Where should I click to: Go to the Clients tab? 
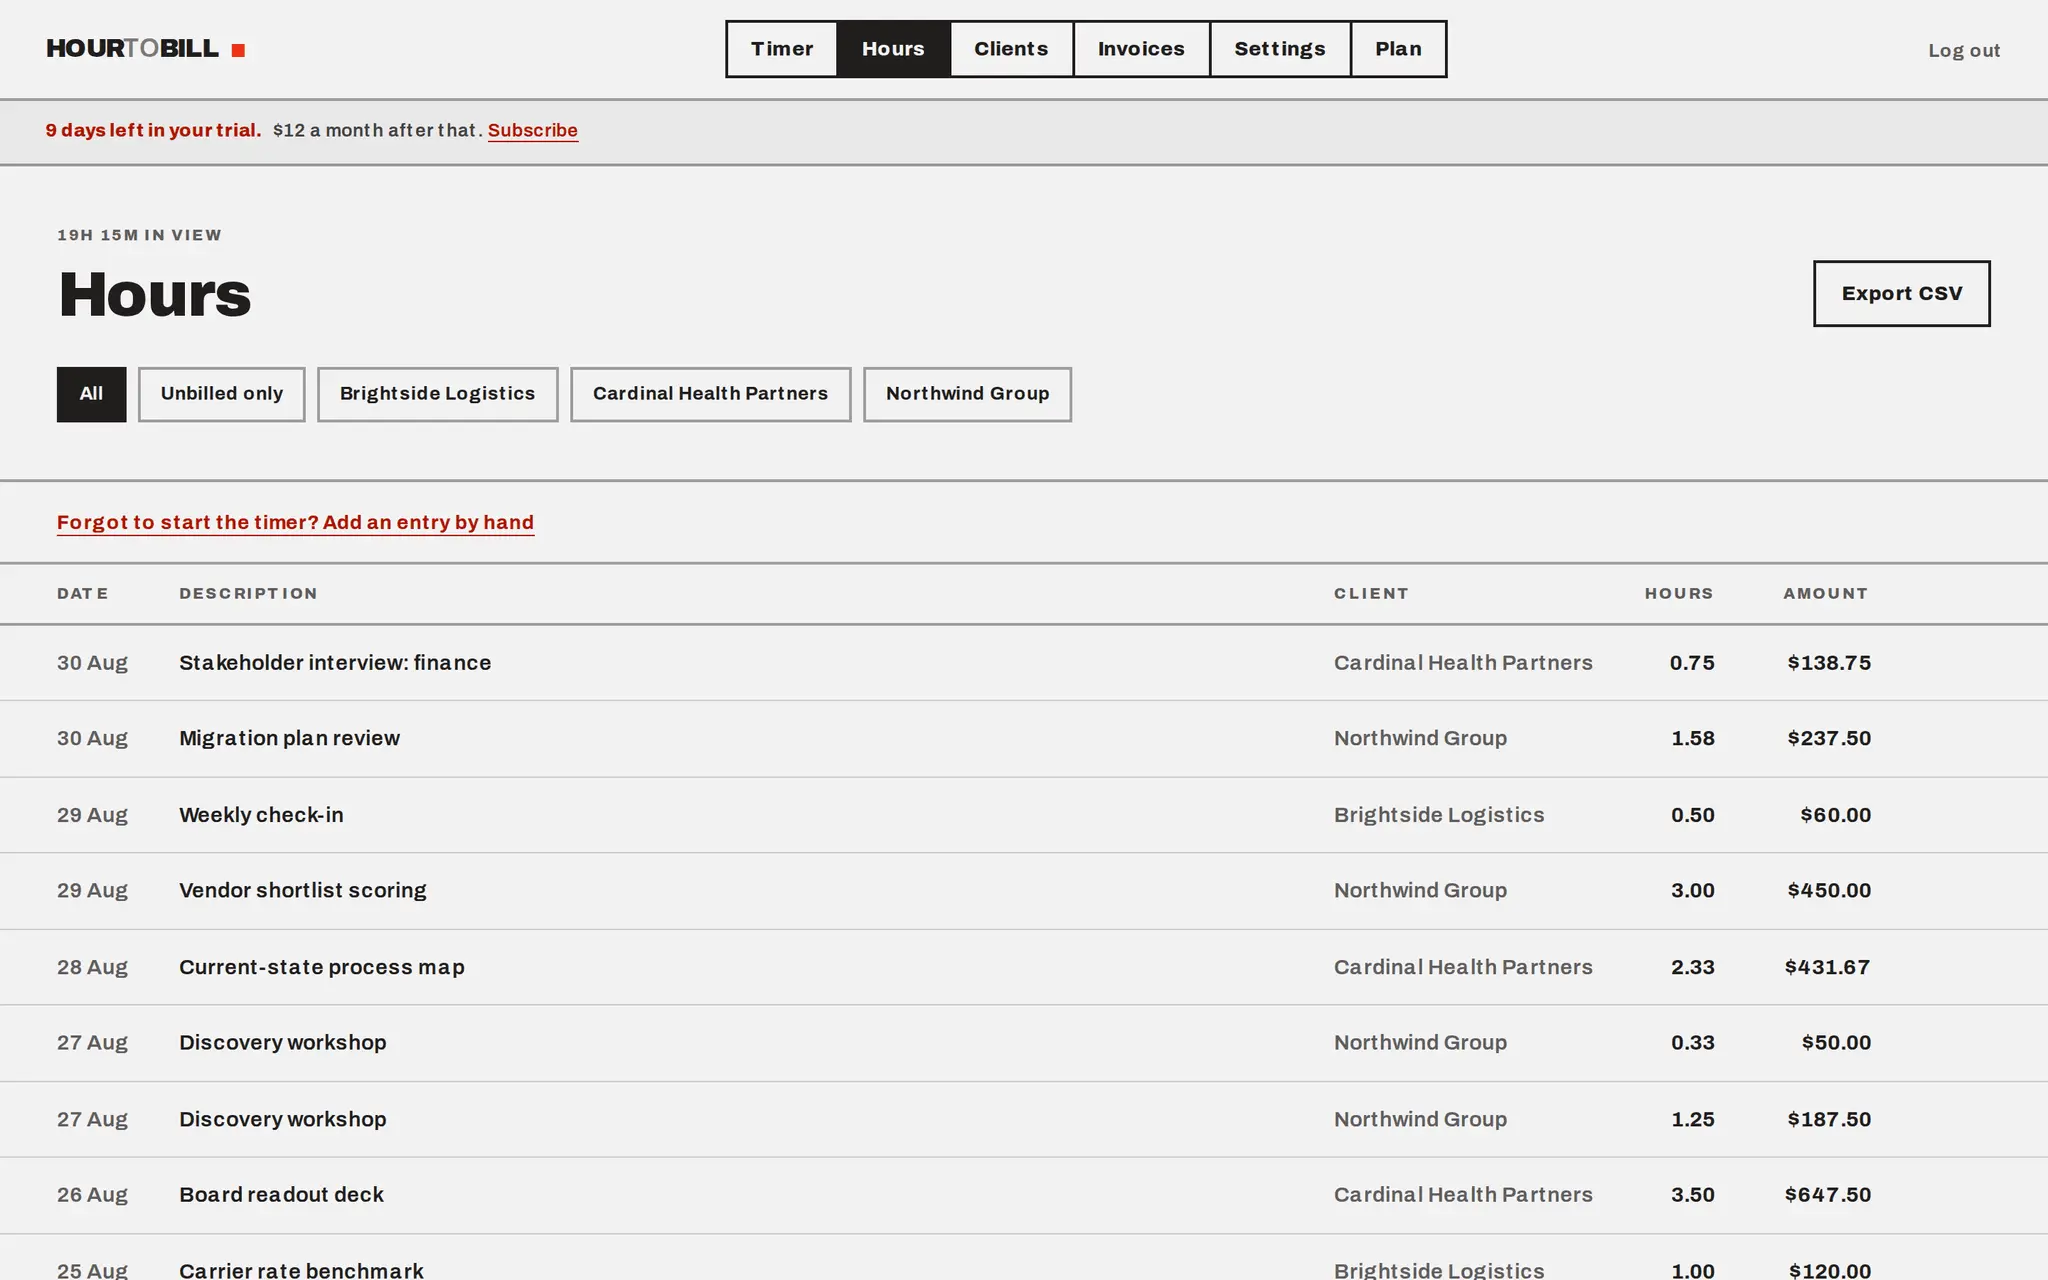click(1011, 49)
